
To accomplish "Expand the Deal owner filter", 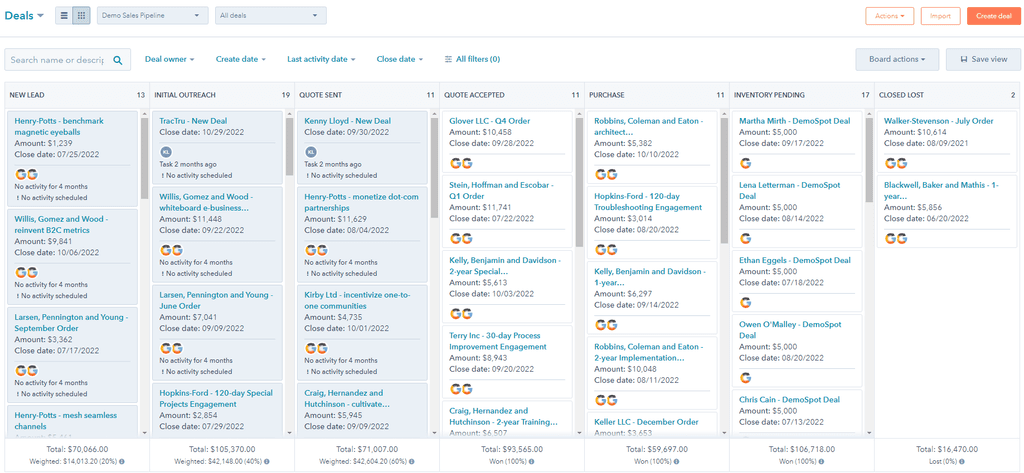I will click(170, 59).
